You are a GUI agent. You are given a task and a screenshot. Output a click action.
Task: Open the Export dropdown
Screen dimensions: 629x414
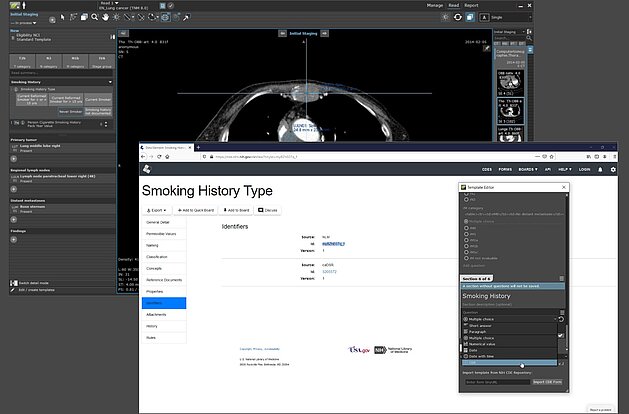pos(157,210)
